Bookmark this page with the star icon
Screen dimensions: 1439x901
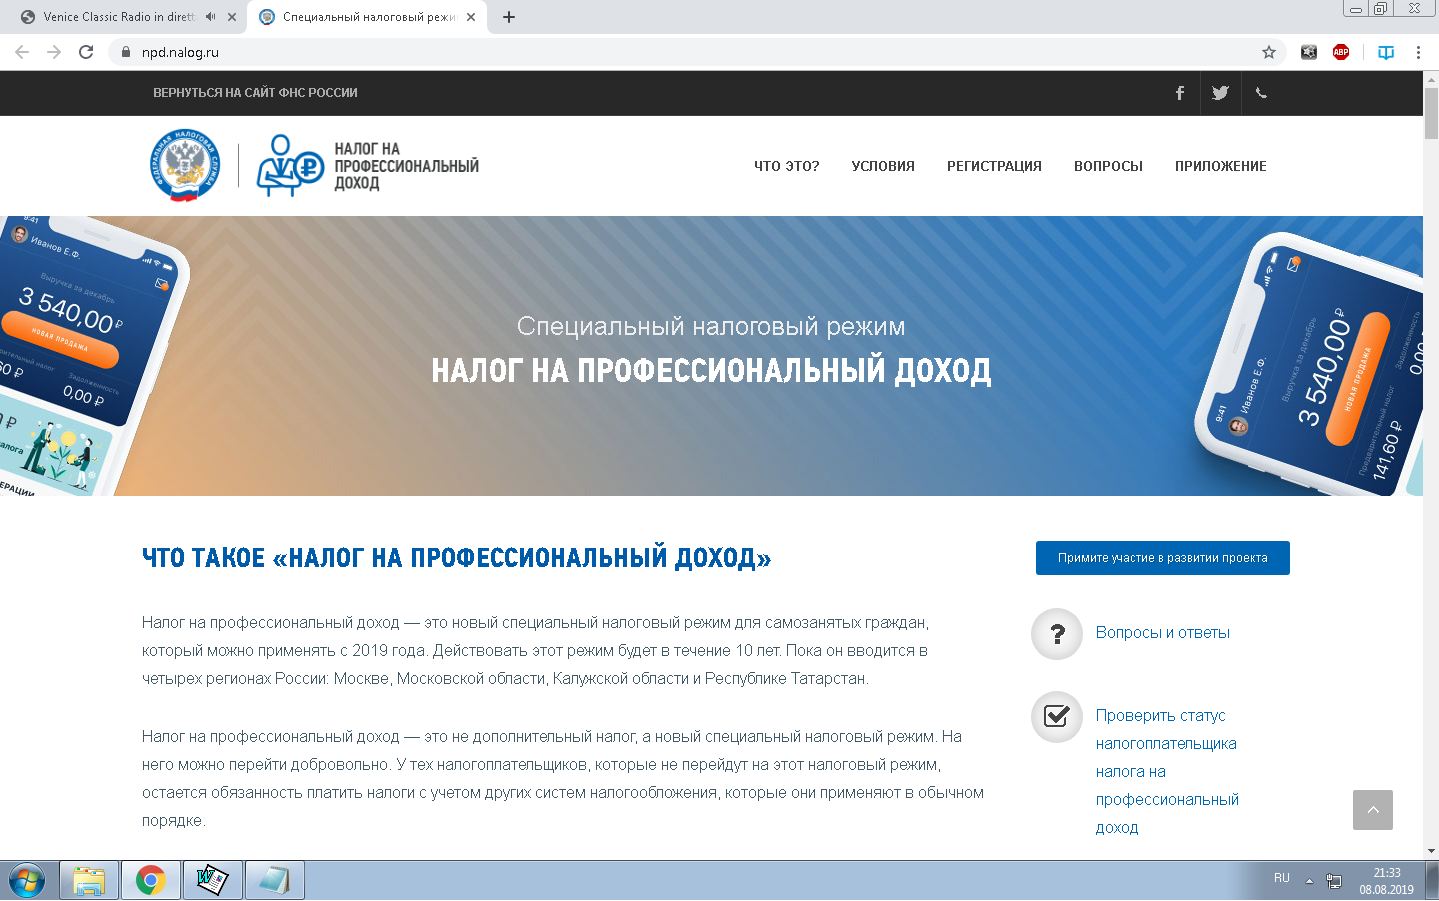click(1269, 52)
